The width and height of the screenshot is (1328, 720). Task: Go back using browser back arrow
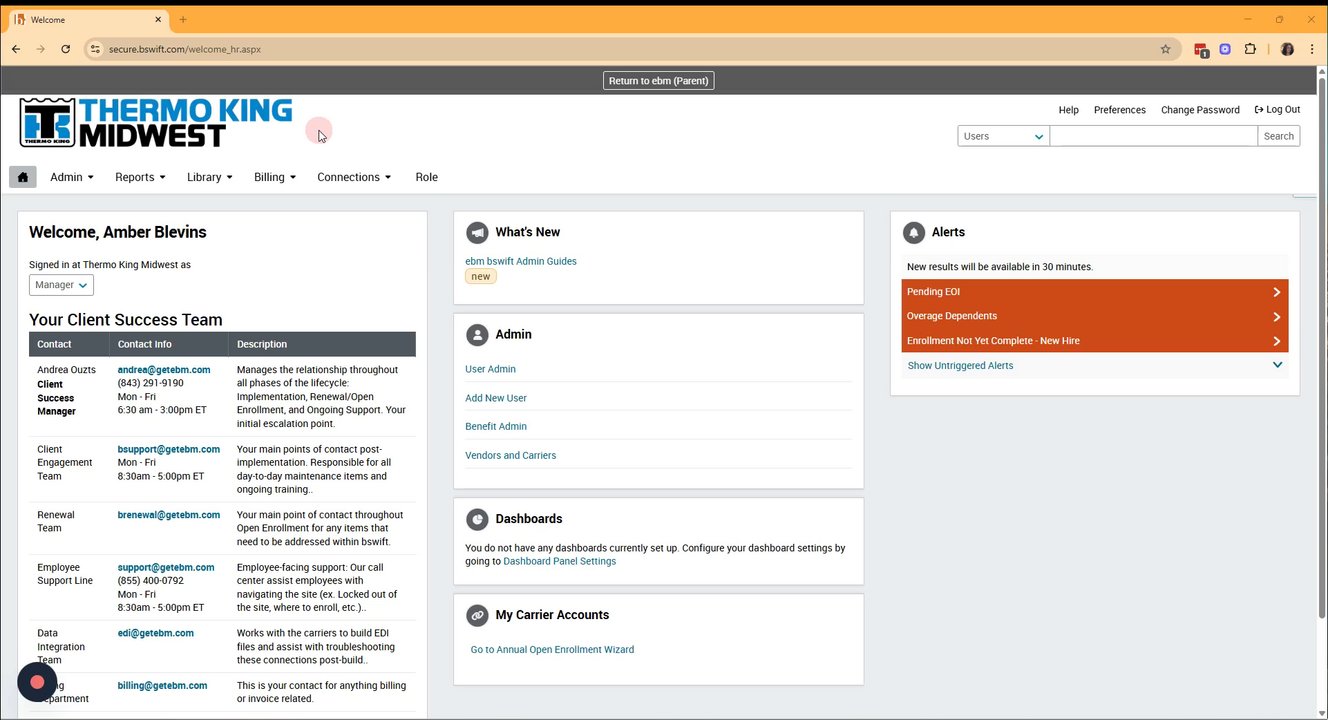[16, 49]
